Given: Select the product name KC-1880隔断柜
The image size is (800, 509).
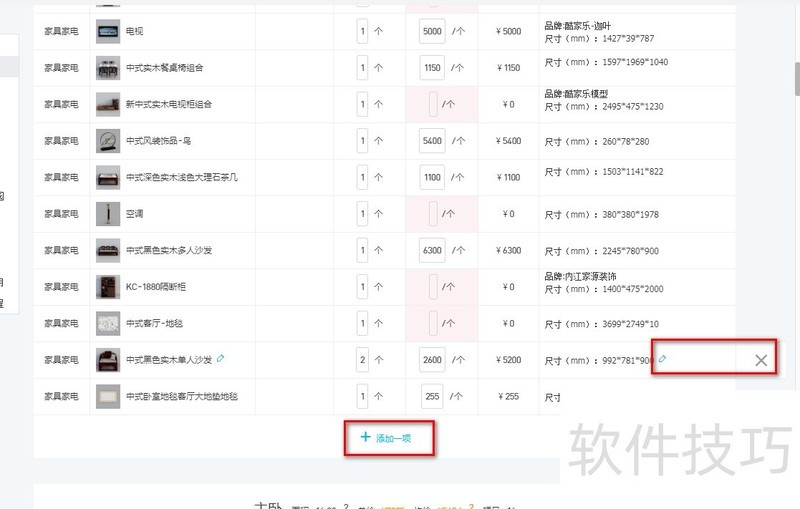Looking at the screenshot, I should pyautogui.click(x=156, y=287).
